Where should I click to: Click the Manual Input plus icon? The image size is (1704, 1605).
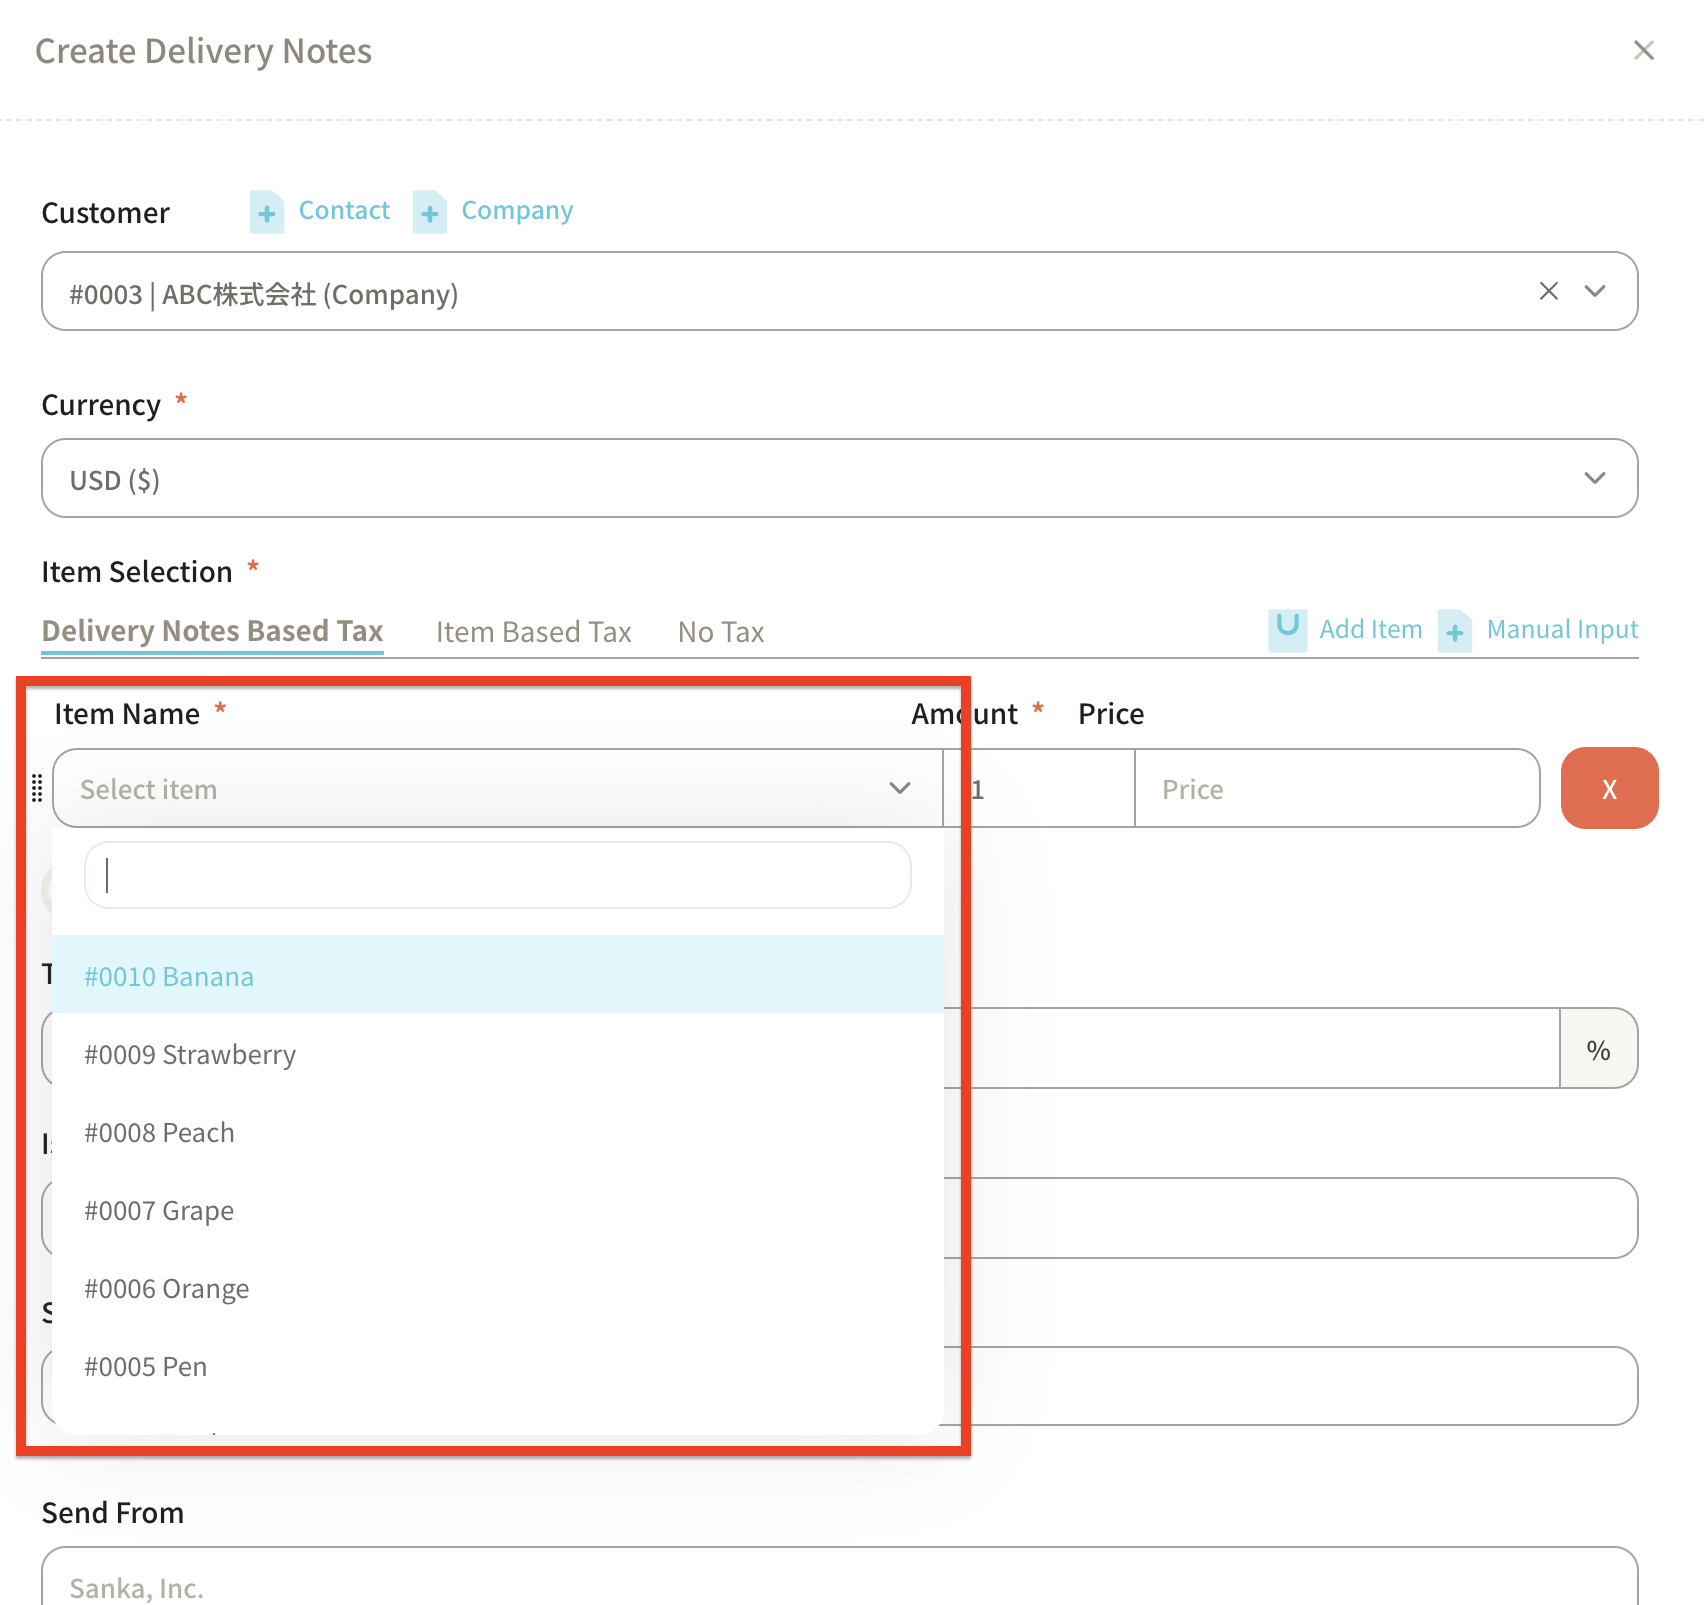(1454, 631)
